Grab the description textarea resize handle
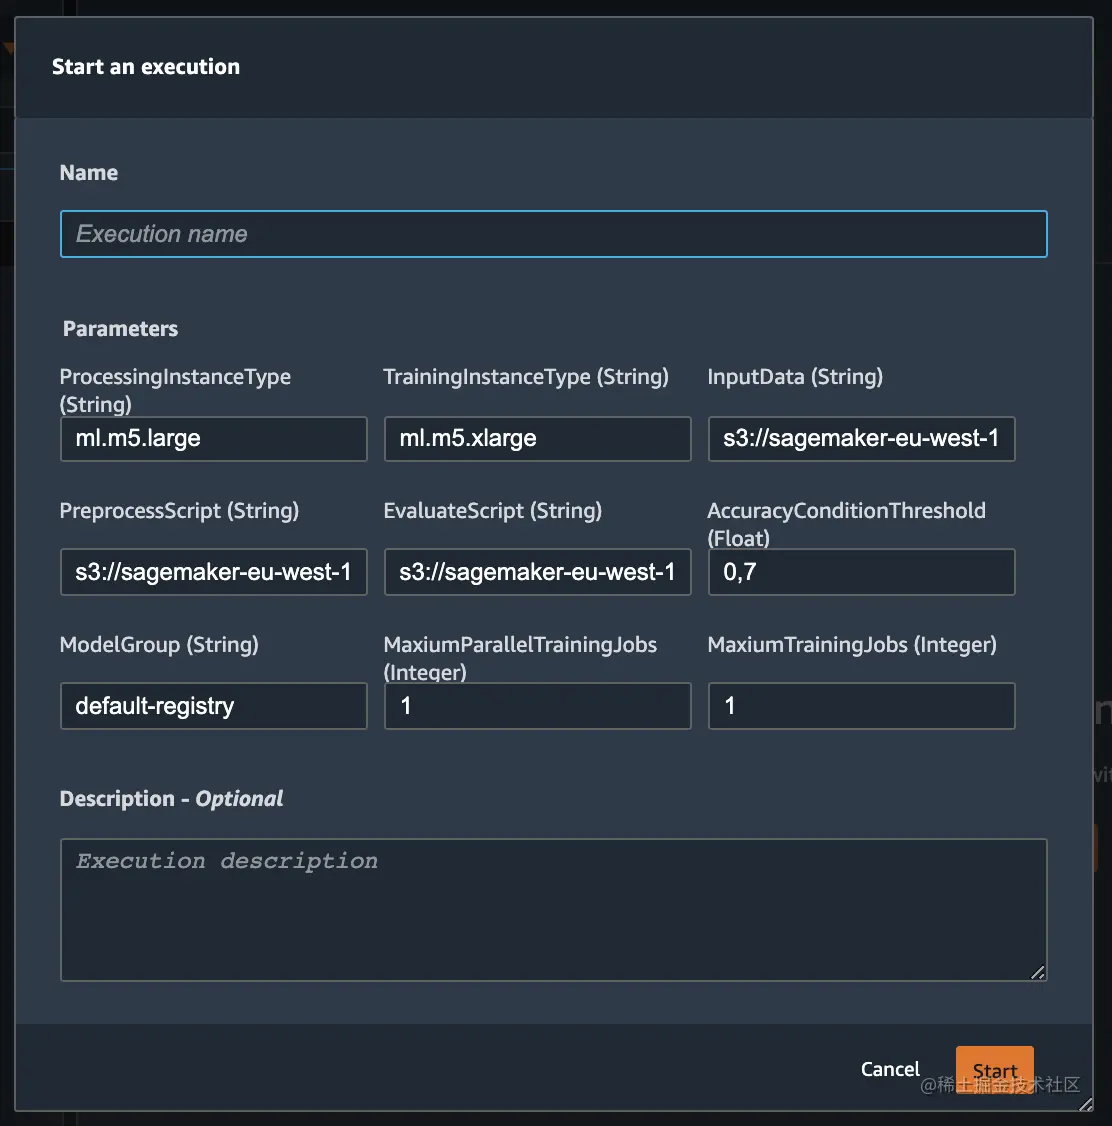 pyautogui.click(x=1038, y=972)
